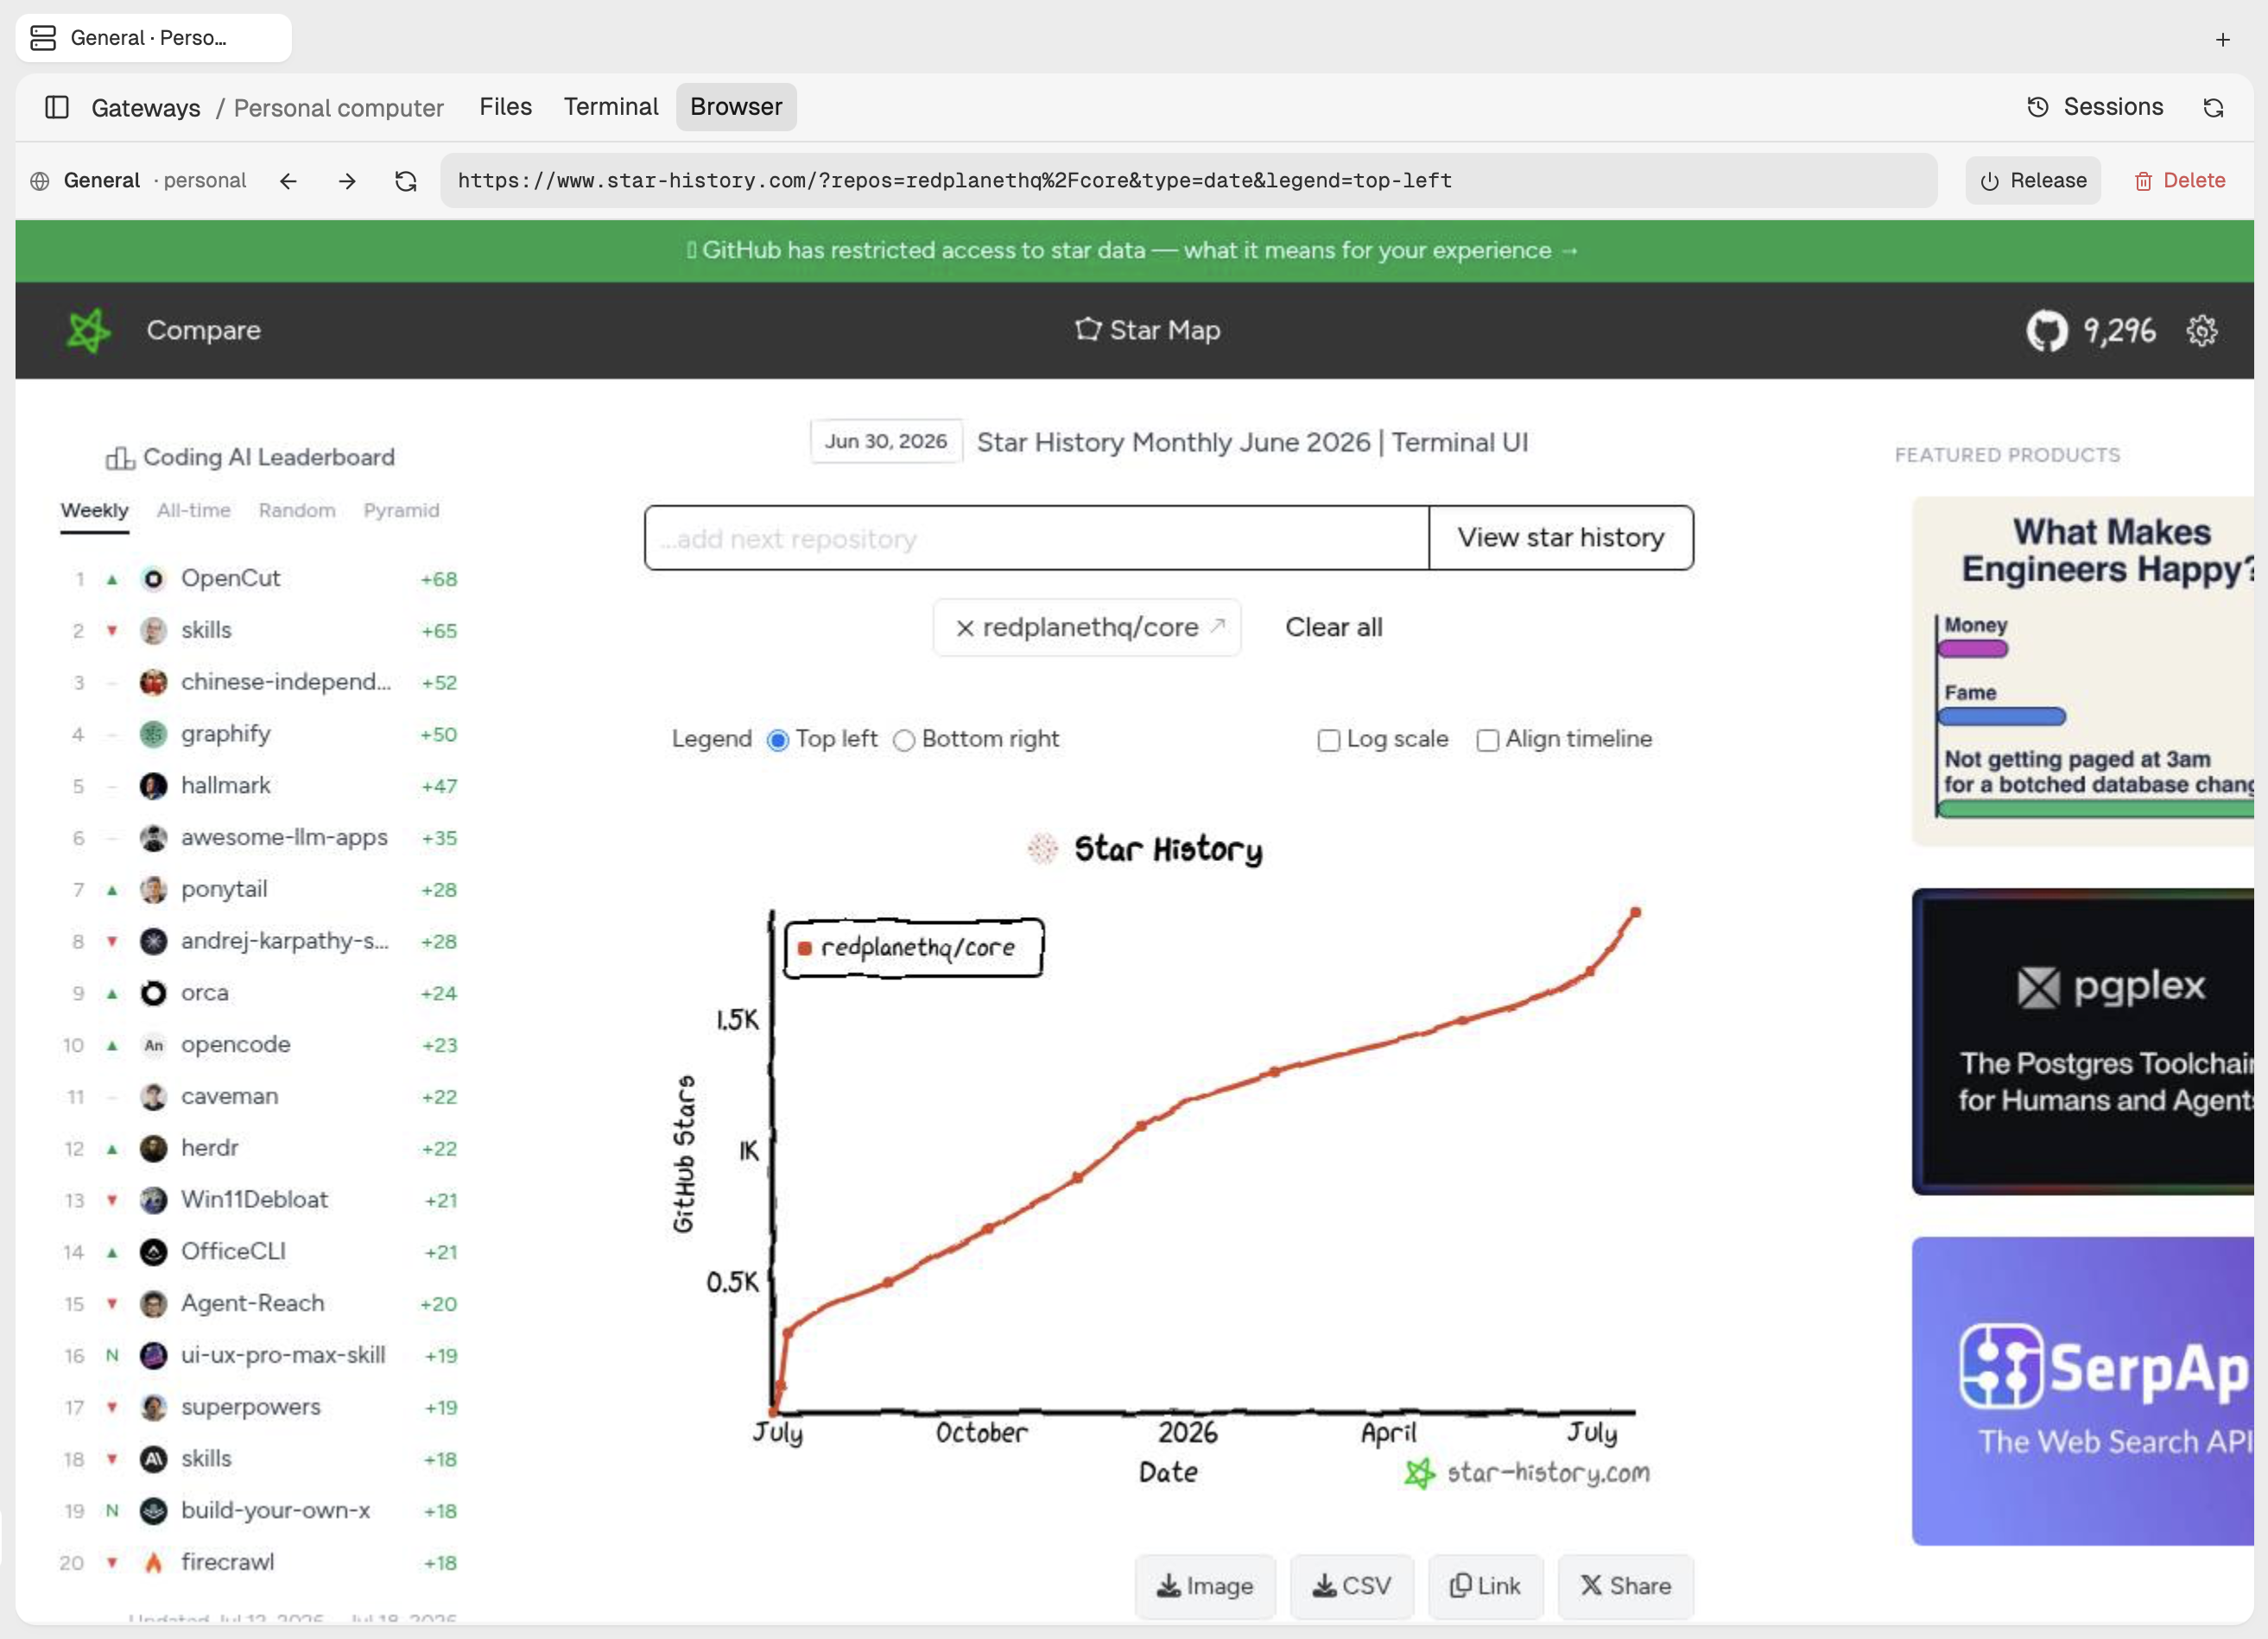Focus the add next repository field

(x=1036, y=538)
